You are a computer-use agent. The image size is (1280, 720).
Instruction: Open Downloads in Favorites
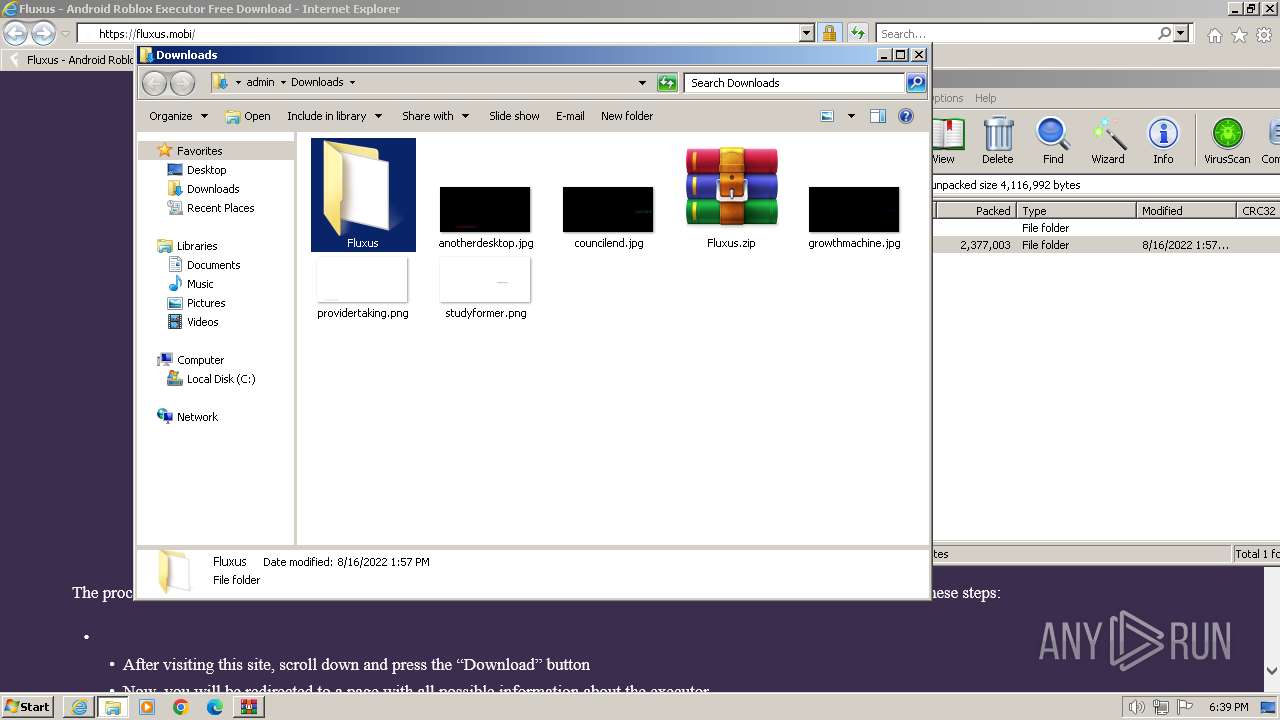tap(213, 189)
